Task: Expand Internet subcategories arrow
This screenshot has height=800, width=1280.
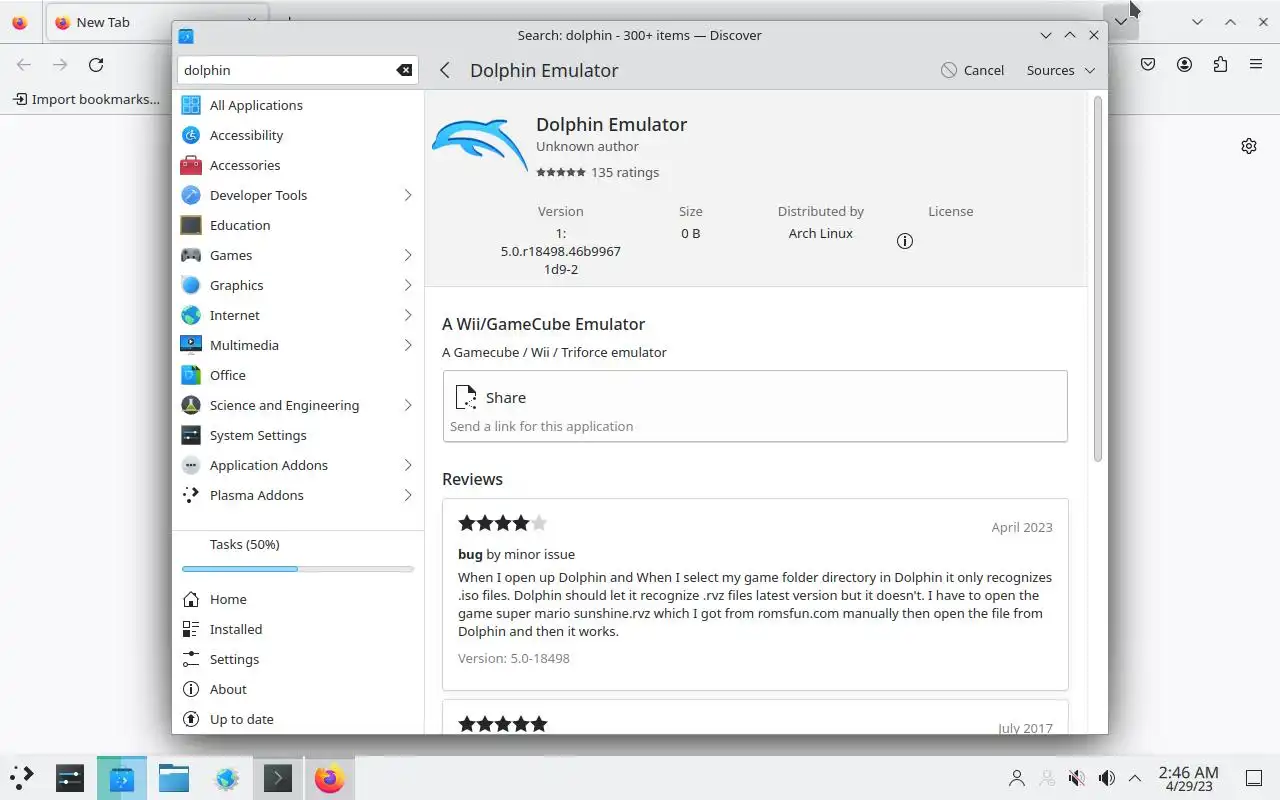Action: coord(408,315)
